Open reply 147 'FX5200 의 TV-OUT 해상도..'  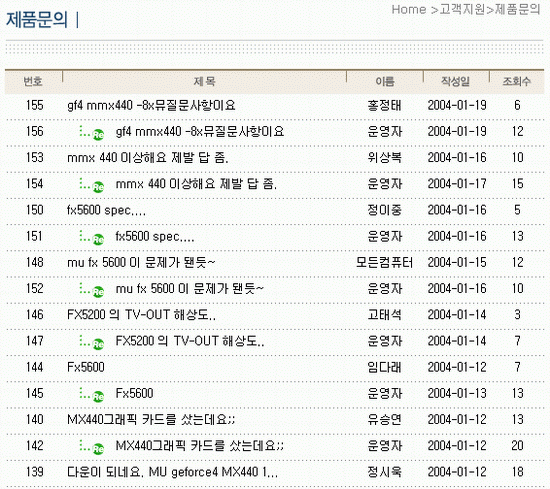(190, 341)
